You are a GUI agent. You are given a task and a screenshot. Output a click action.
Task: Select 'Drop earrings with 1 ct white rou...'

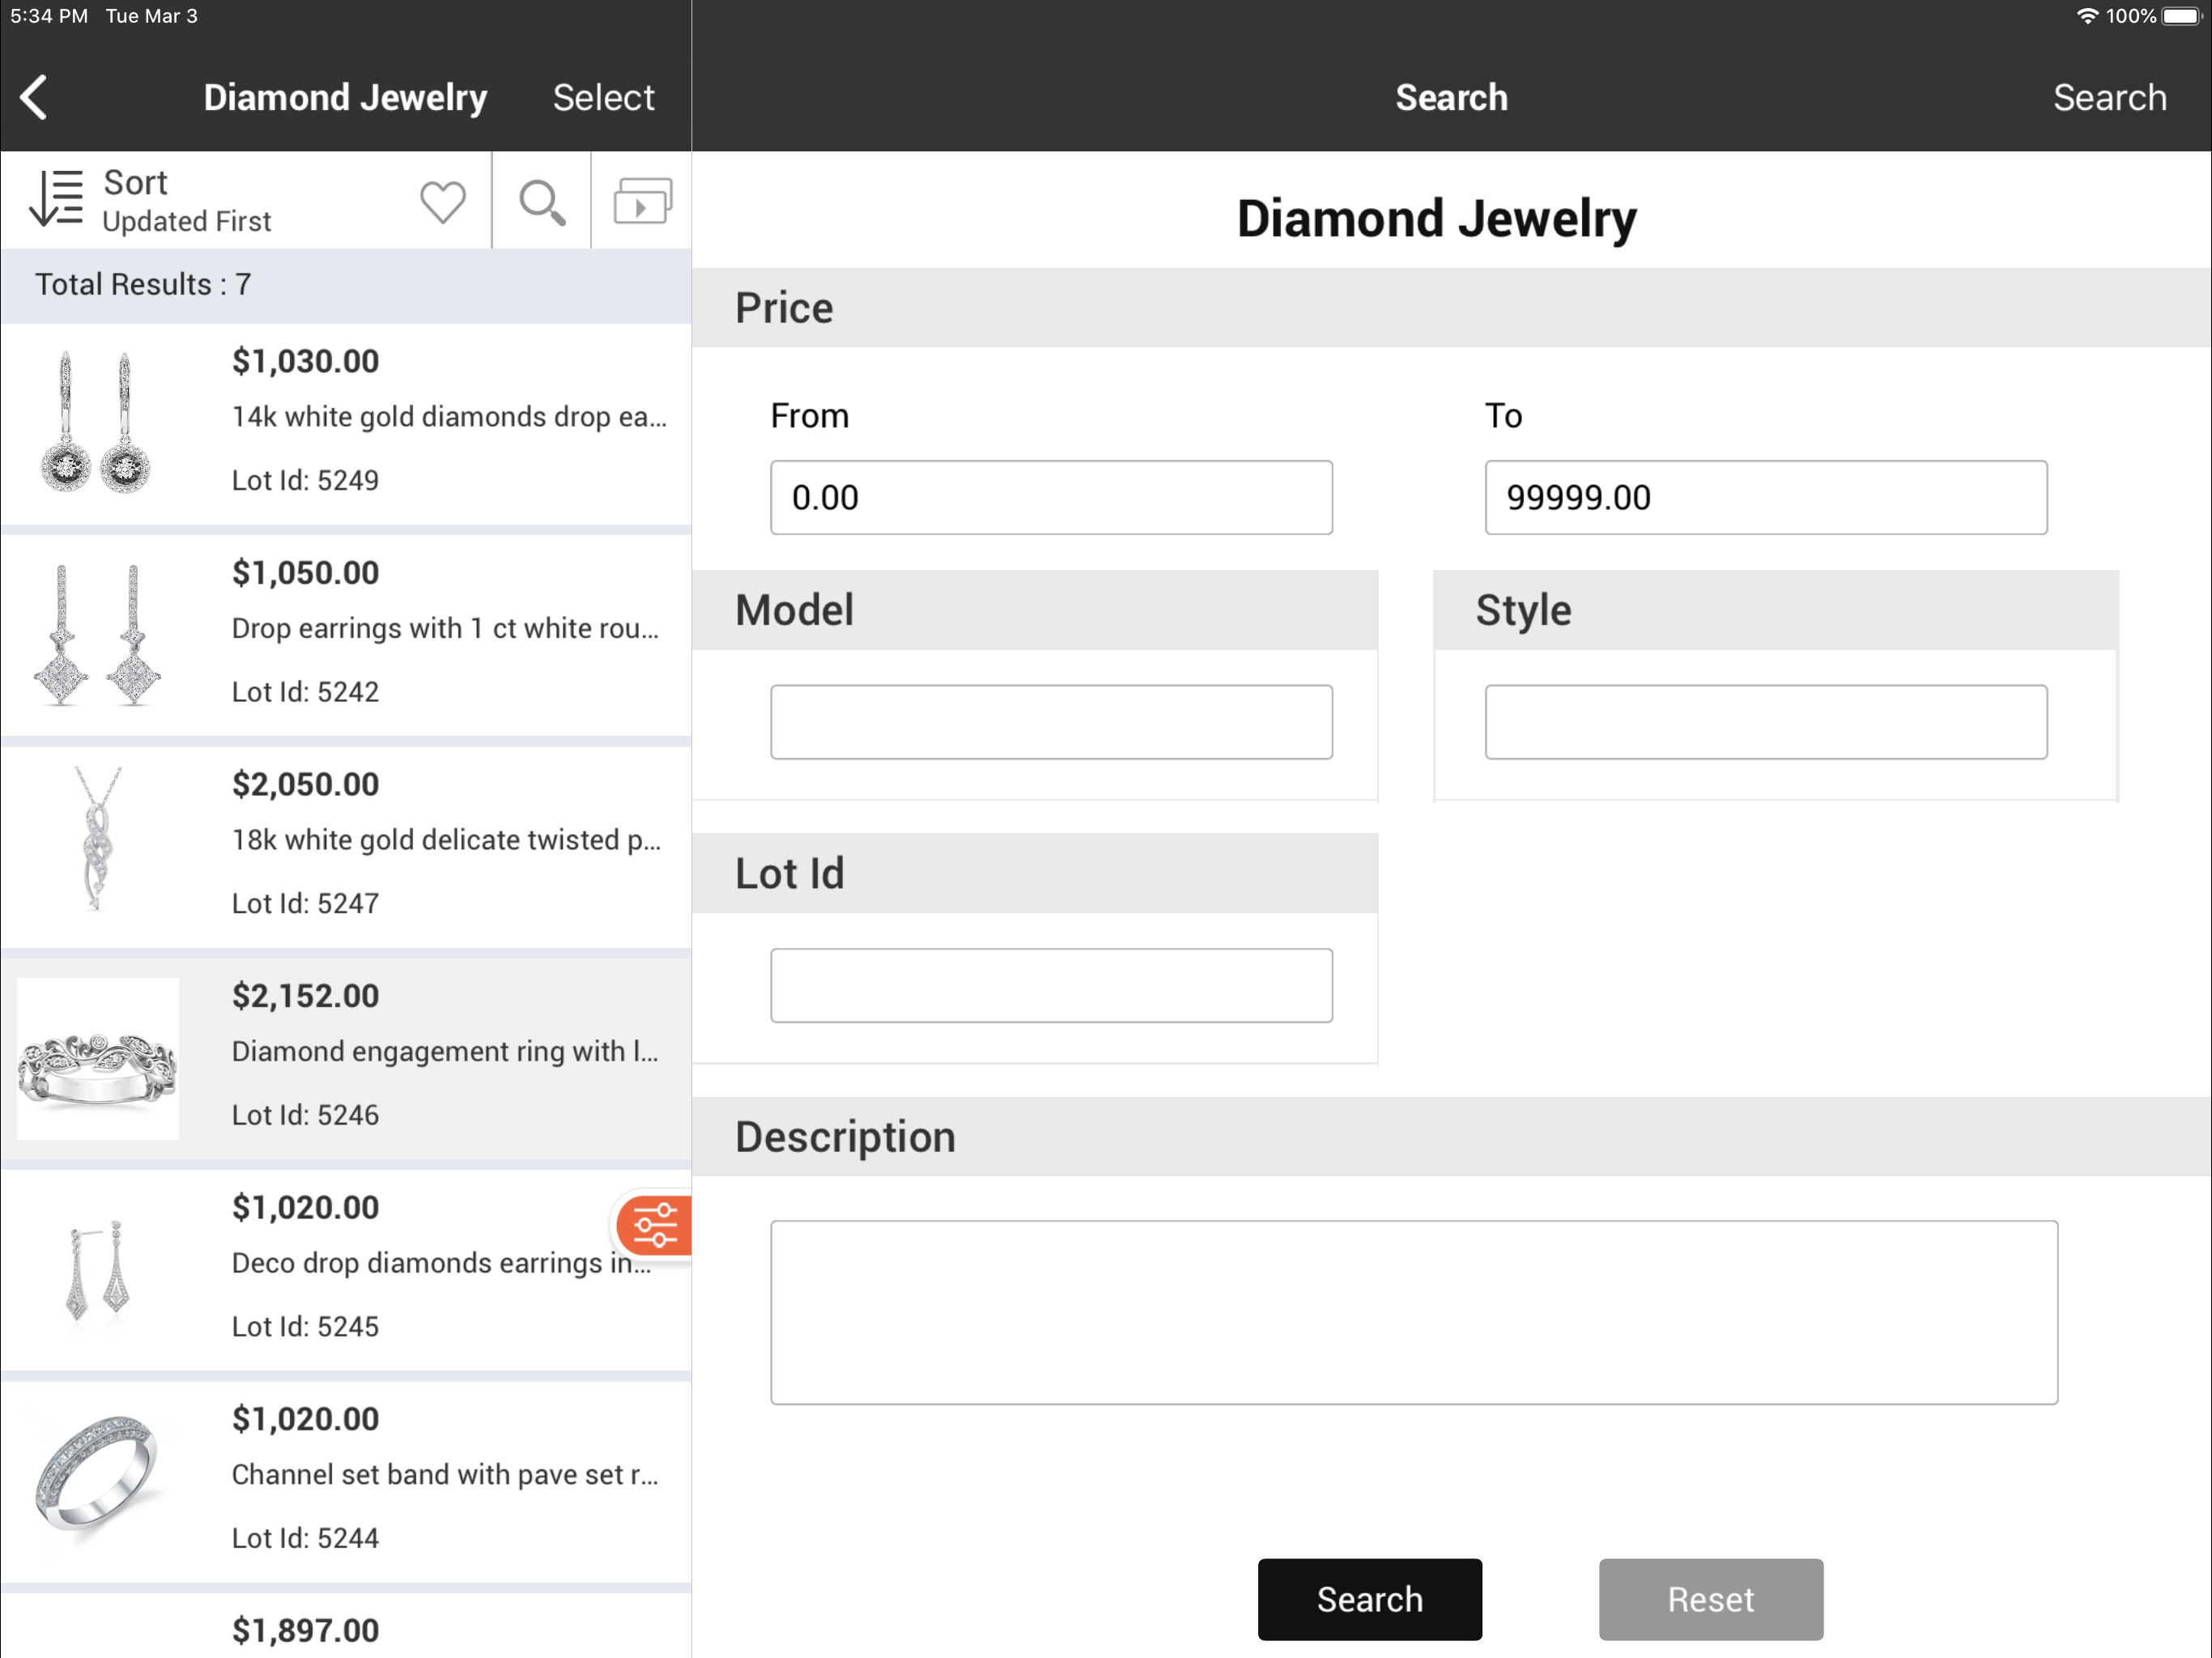[446, 628]
